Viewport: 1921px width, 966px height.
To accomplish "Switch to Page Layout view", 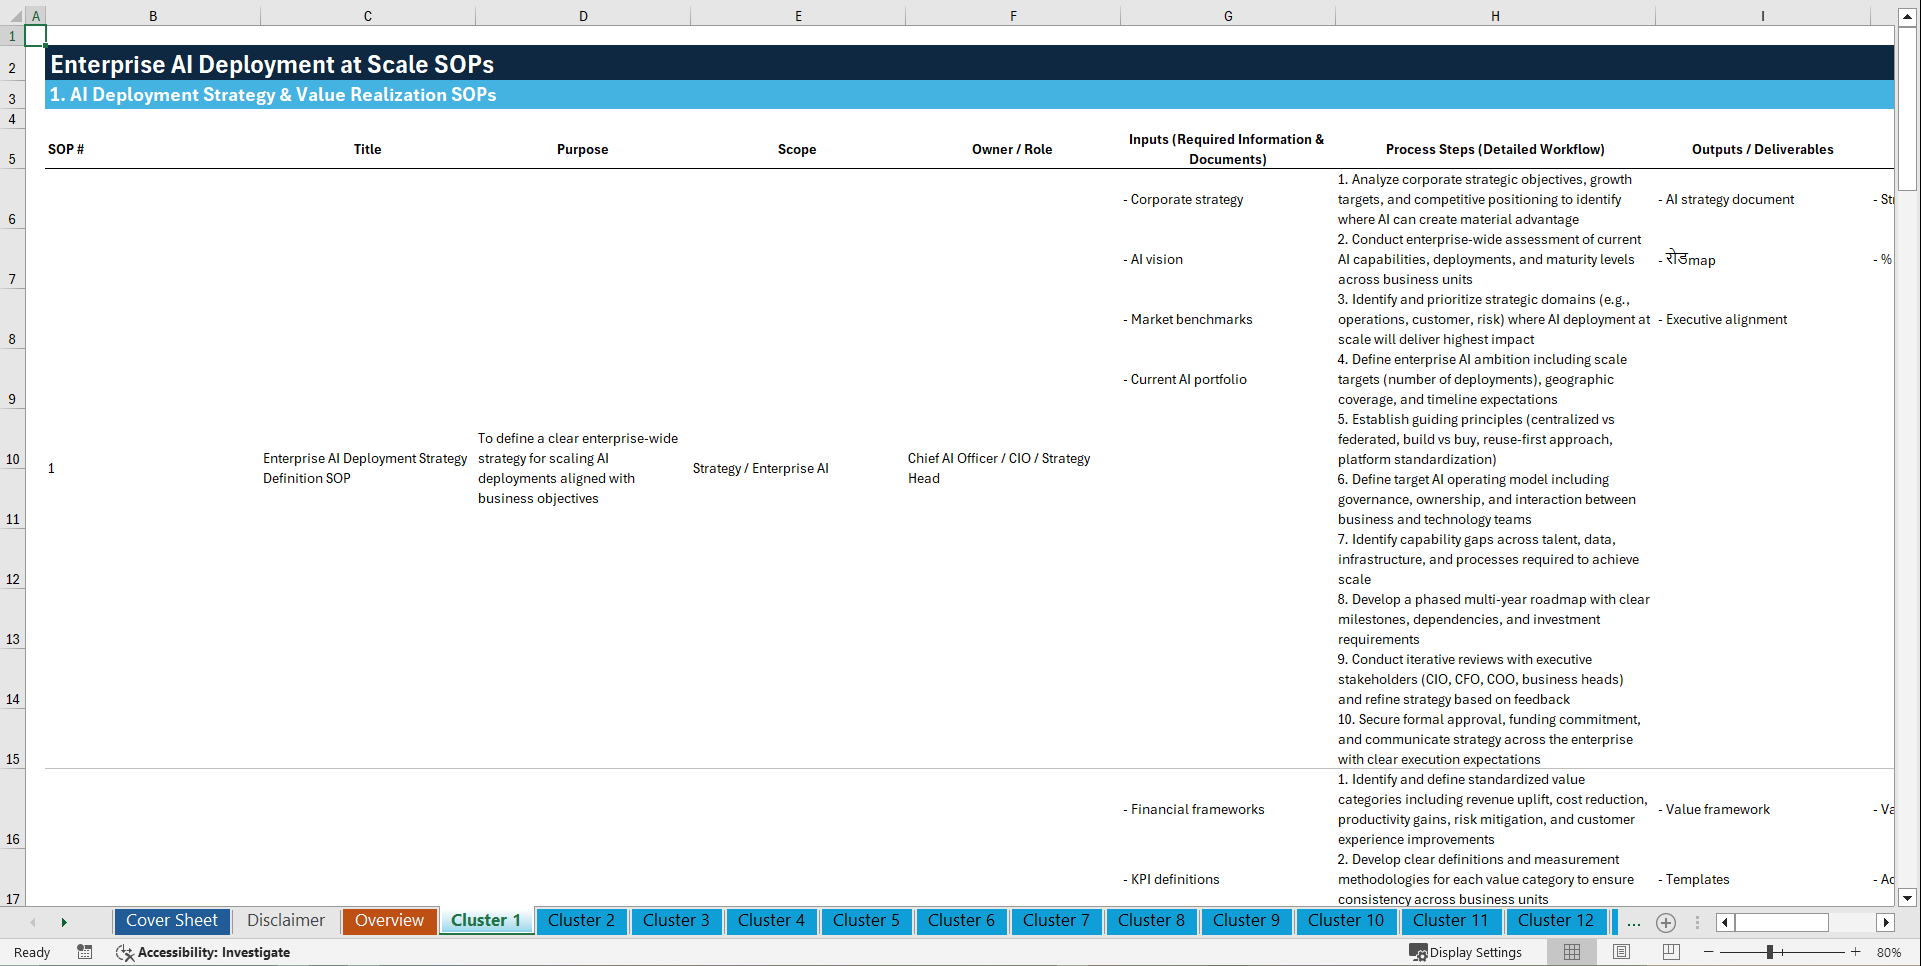I will (1620, 952).
